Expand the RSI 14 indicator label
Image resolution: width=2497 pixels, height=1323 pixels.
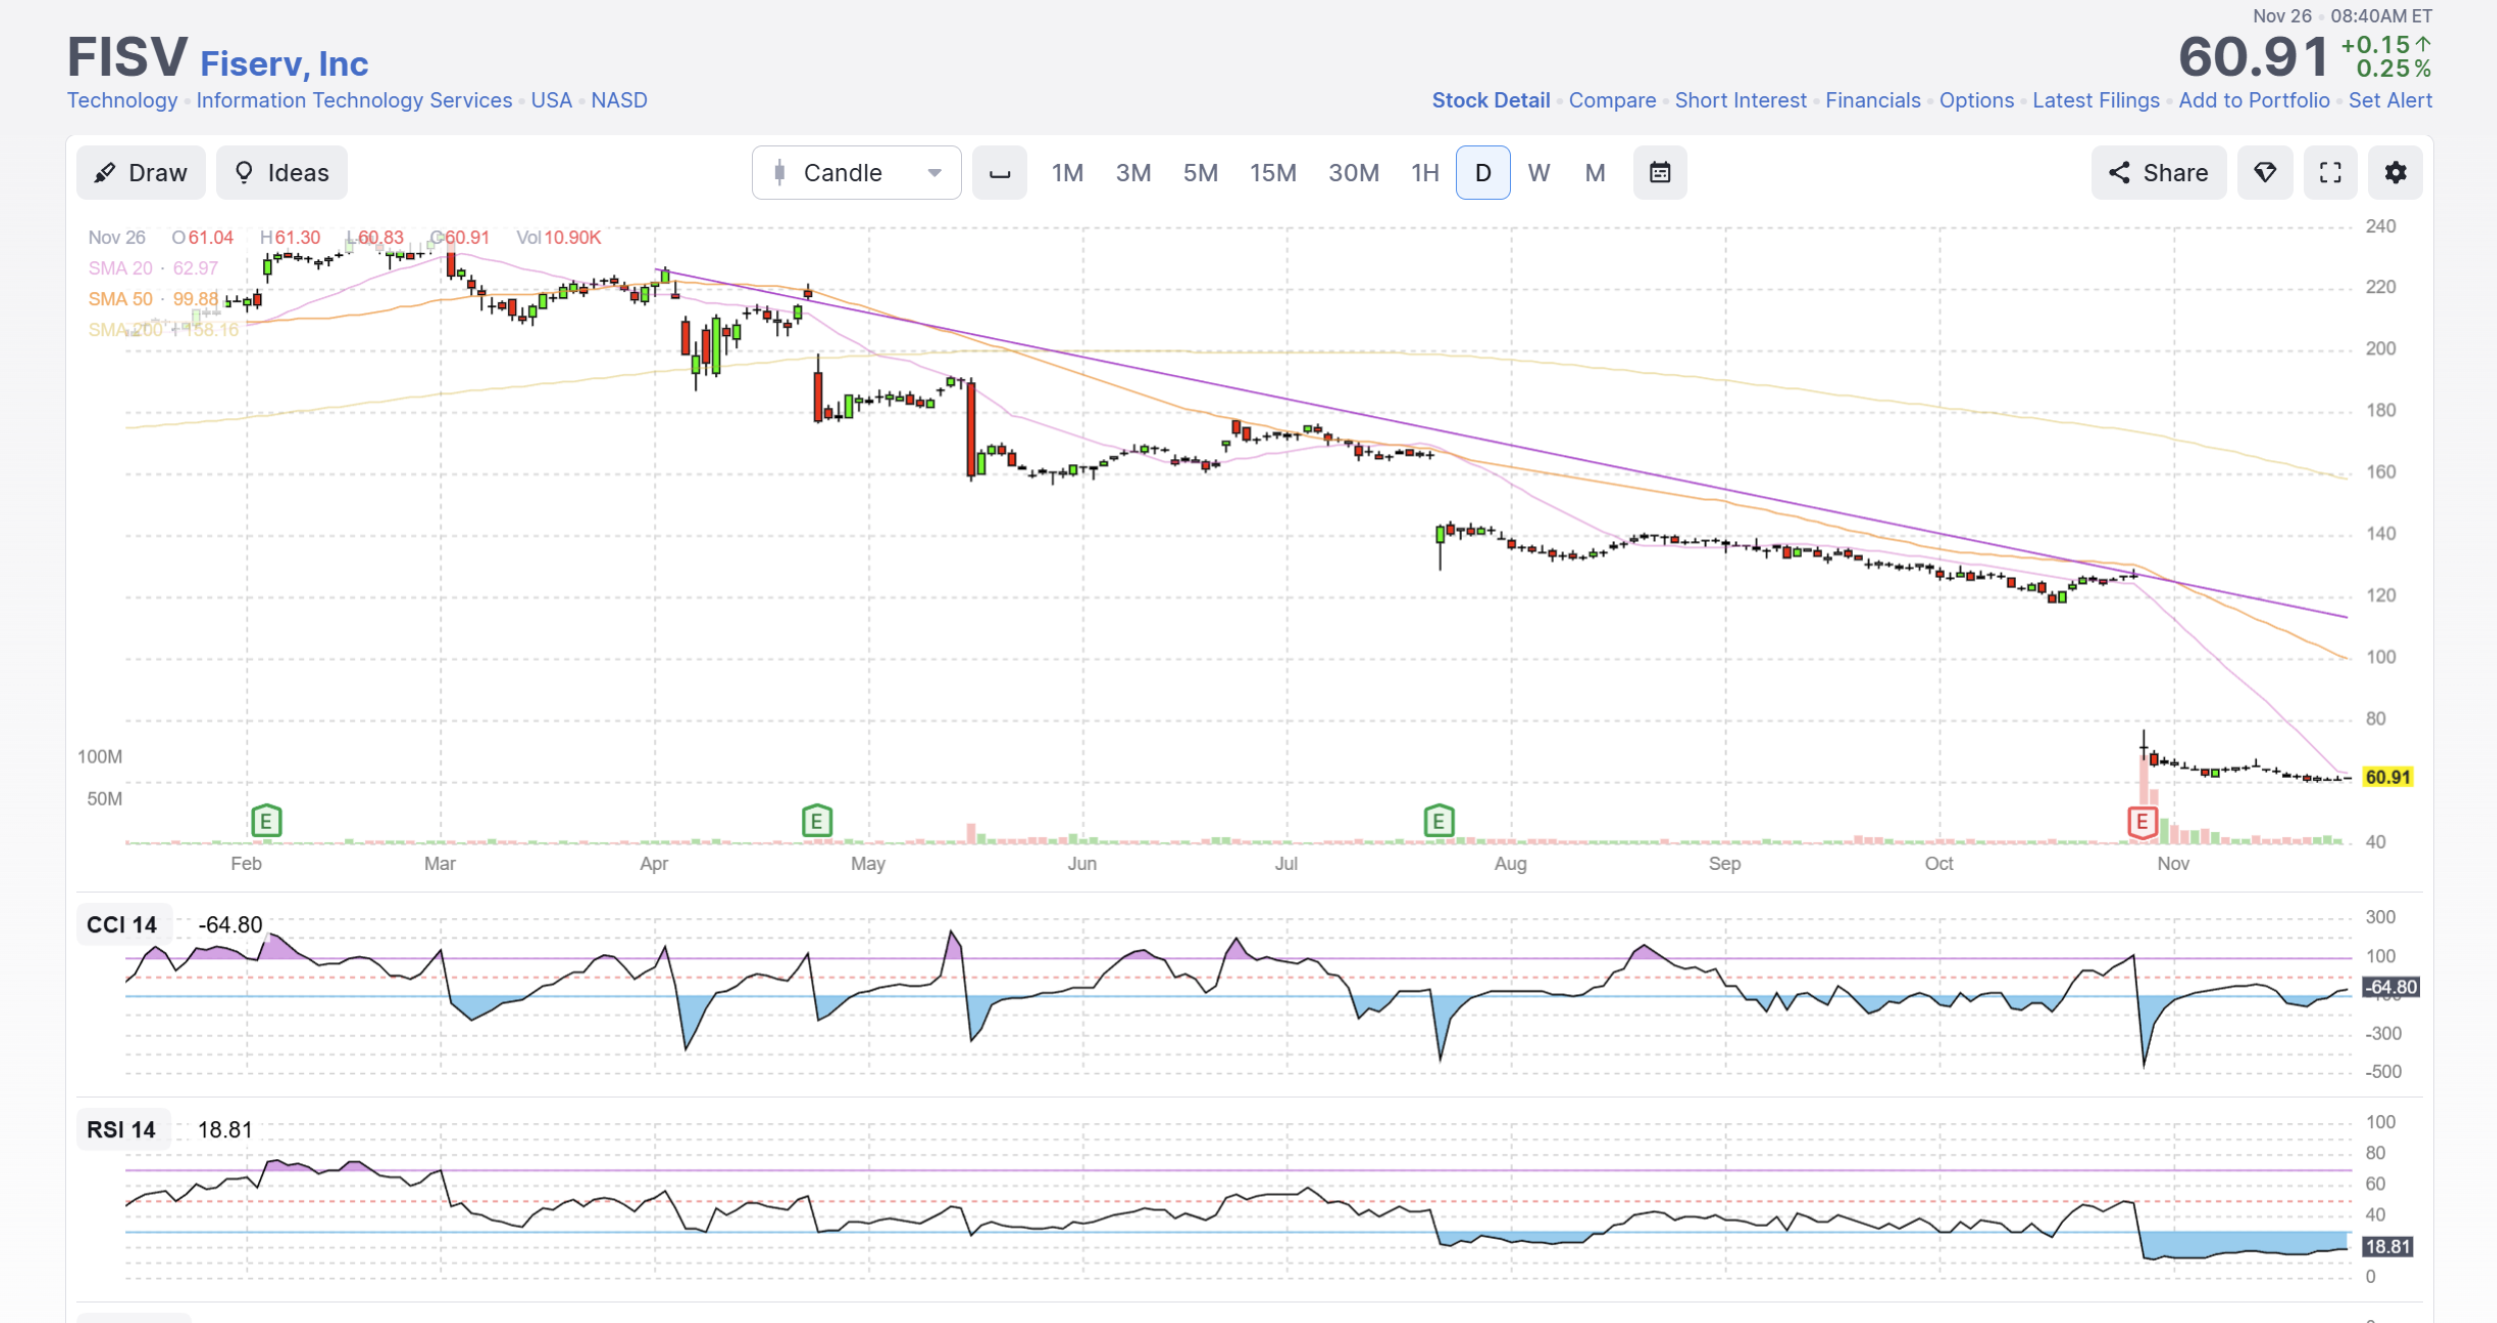(x=122, y=1129)
